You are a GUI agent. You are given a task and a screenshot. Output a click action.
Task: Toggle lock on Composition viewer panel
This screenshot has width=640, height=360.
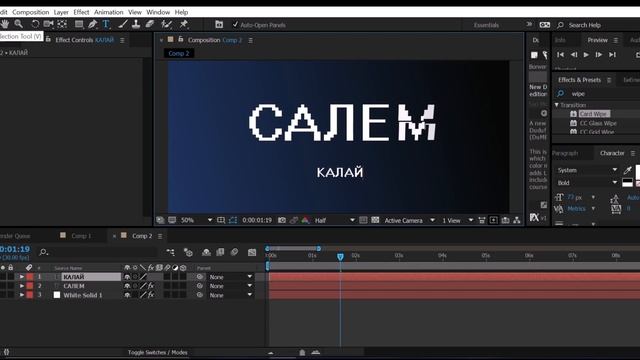pyautogui.click(x=180, y=40)
